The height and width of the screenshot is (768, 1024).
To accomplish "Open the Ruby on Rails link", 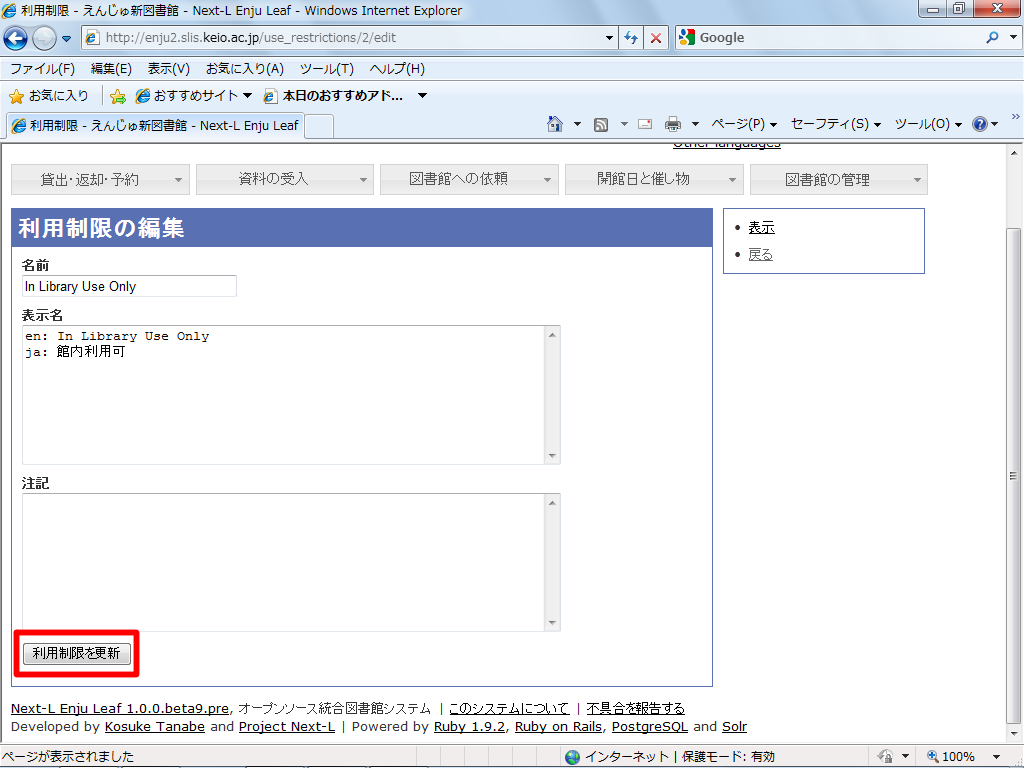I will [x=558, y=727].
